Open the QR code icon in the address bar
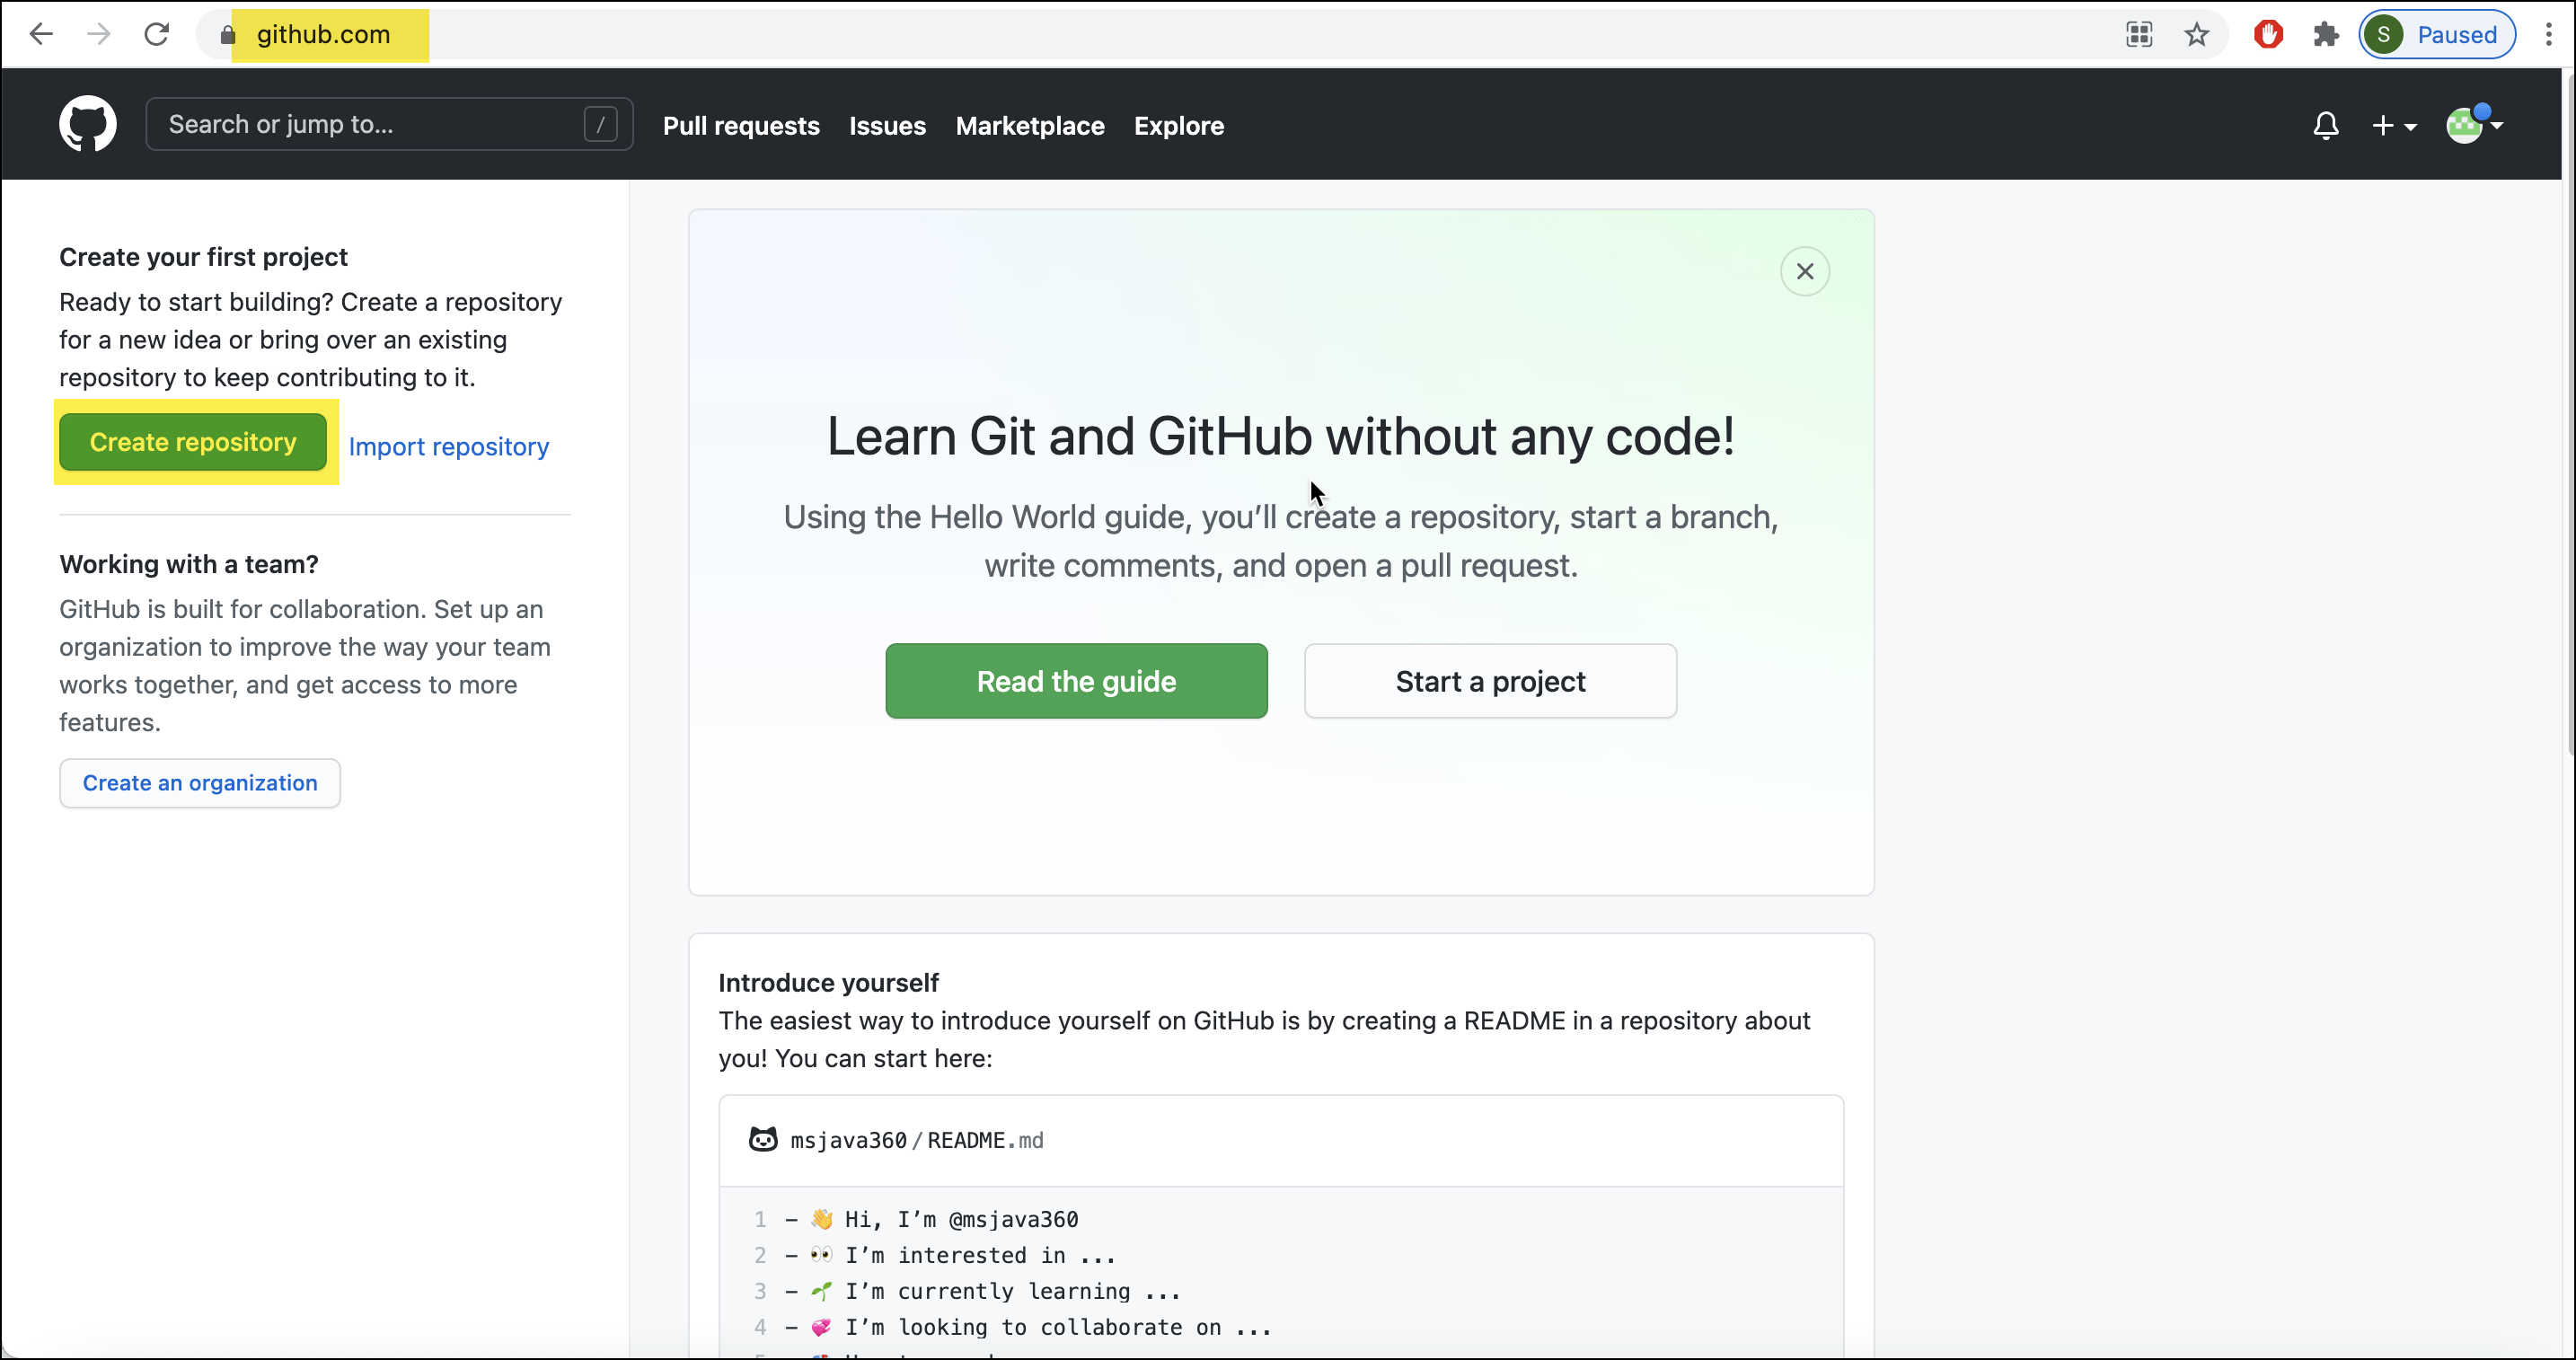This screenshot has height=1360, width=2576. pyautogui.click(x=2139, y=35)
